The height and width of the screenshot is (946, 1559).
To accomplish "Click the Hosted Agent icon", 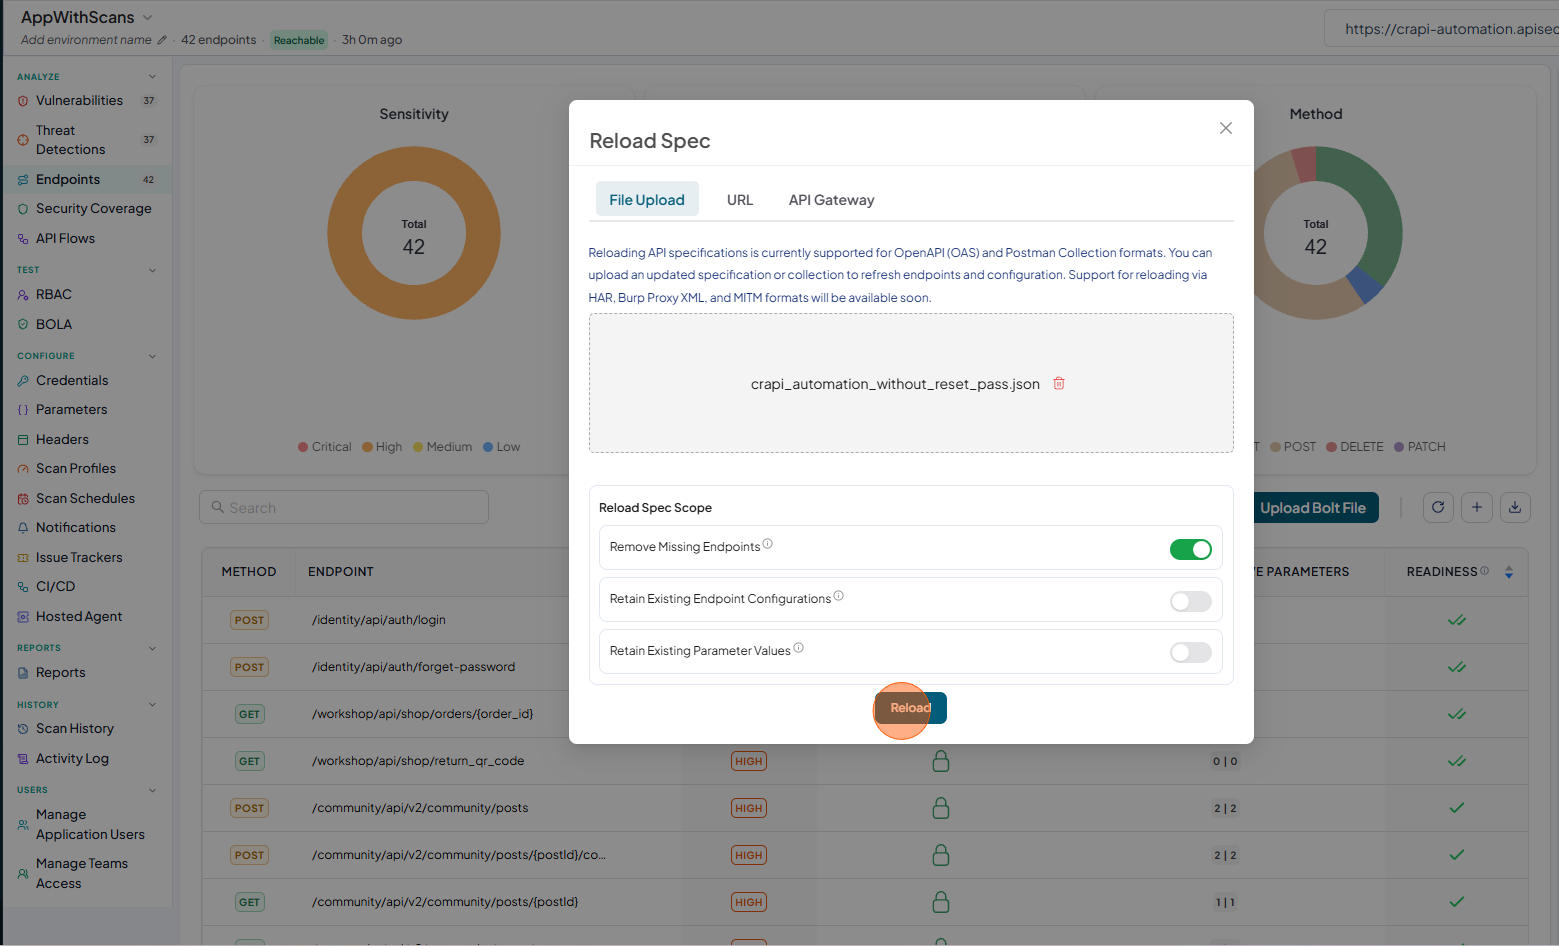I will pos(23,617).
